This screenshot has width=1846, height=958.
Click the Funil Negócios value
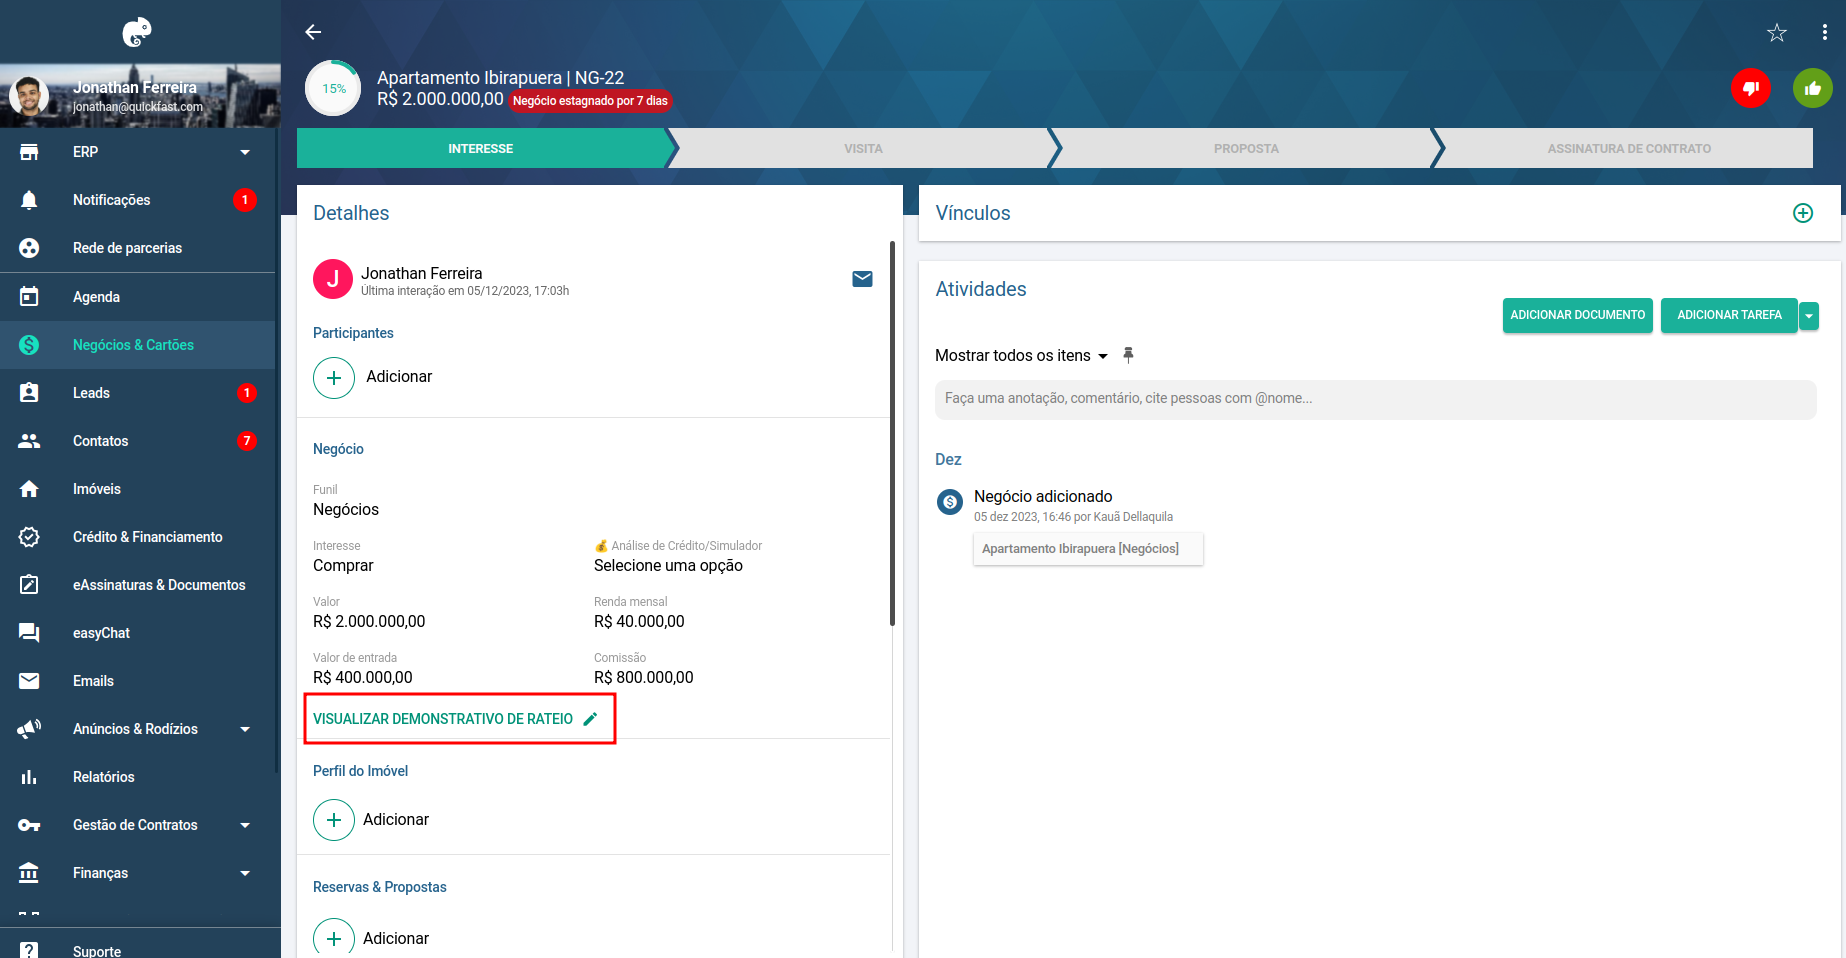(346, 509)
